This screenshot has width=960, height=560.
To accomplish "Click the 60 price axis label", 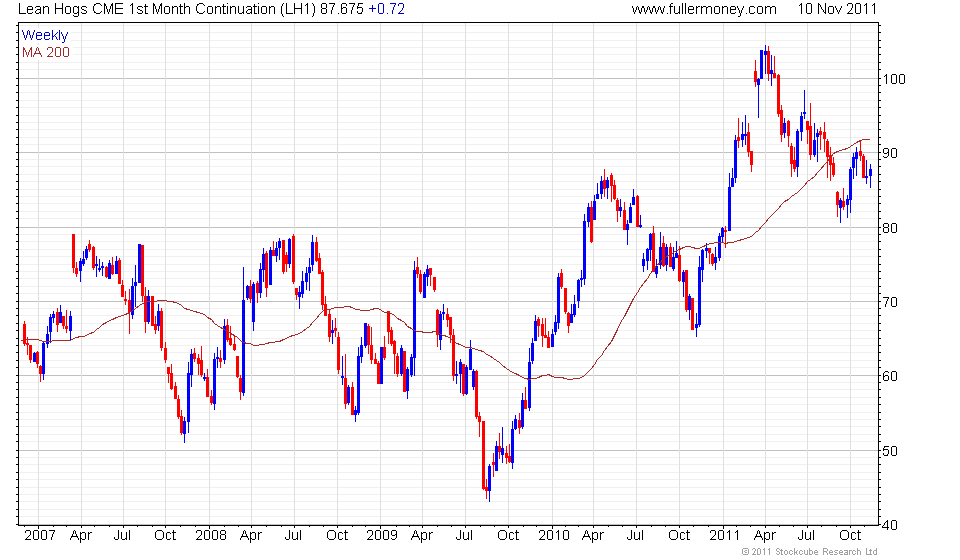I will click(x=890, y=376).
